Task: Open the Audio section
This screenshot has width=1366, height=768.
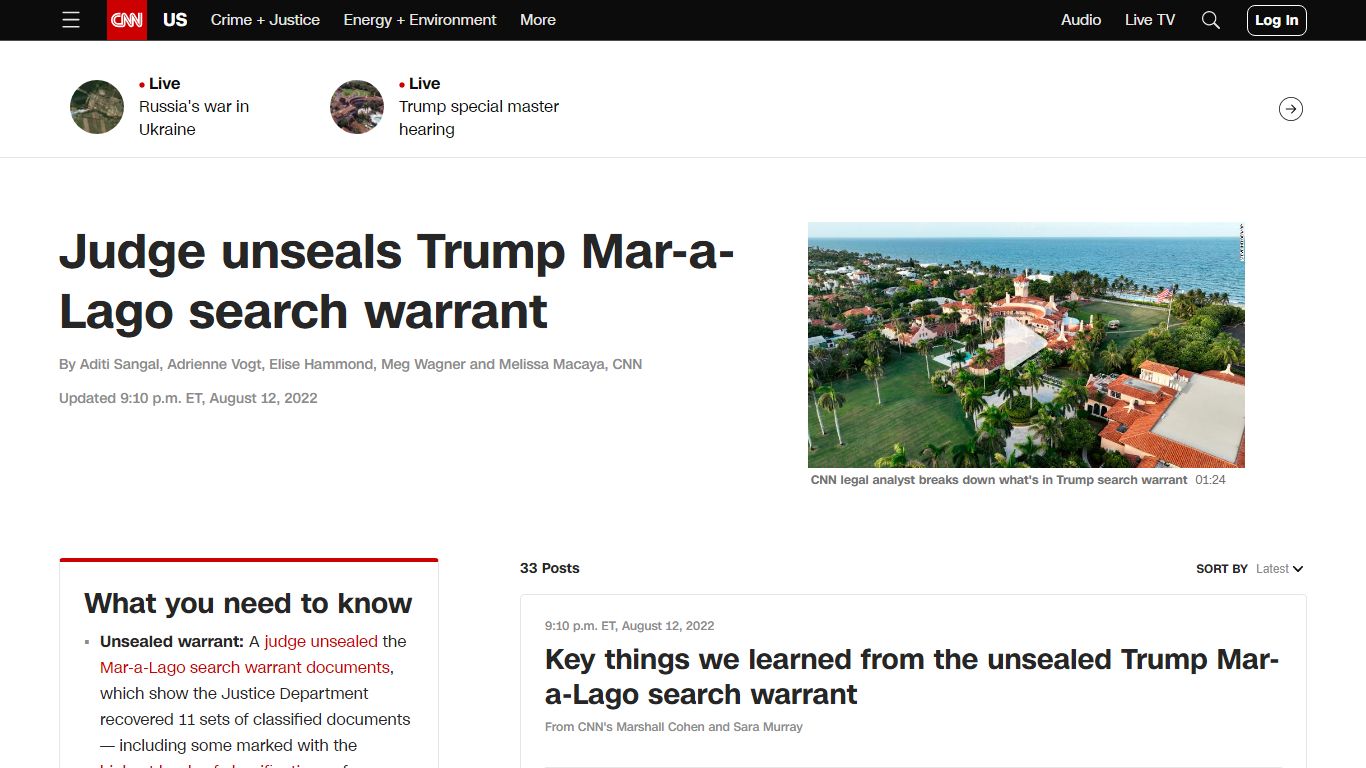Action: point(1081,20)
